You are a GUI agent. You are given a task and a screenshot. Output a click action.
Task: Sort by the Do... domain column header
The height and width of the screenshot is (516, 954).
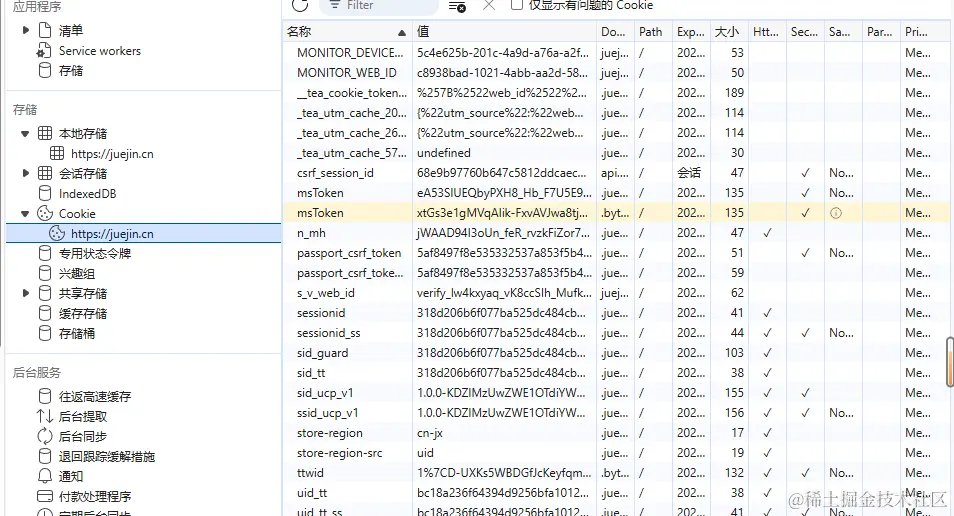(615, 32)
